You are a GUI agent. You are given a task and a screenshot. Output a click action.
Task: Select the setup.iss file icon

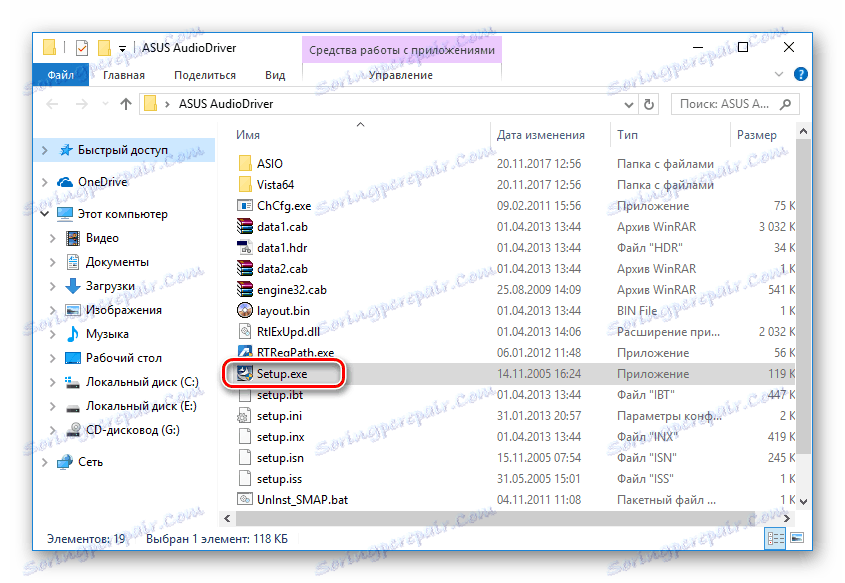click(x=245, y=479)
